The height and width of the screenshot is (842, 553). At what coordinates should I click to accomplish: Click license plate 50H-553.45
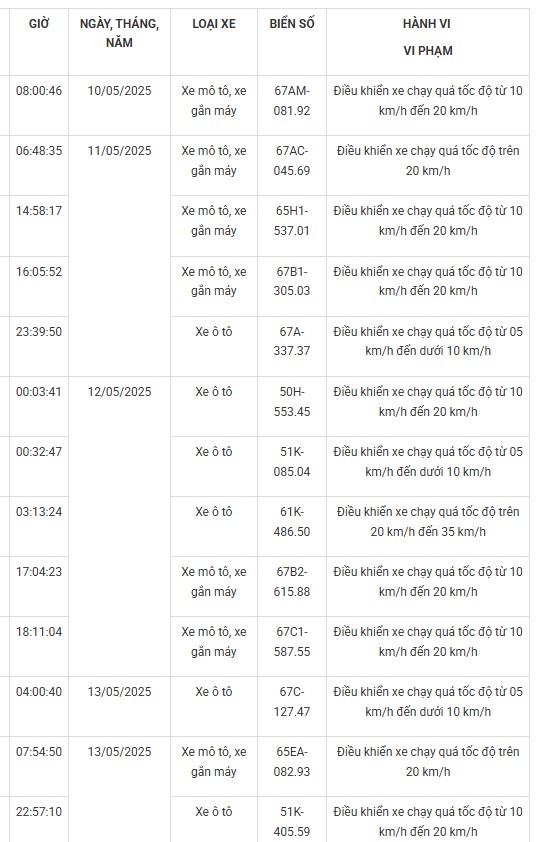(x=292, y=402)
